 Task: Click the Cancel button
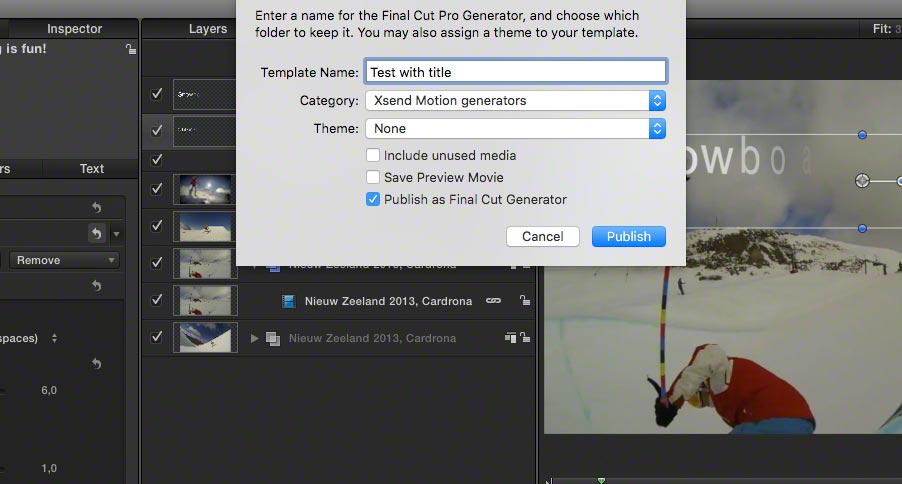542,237
